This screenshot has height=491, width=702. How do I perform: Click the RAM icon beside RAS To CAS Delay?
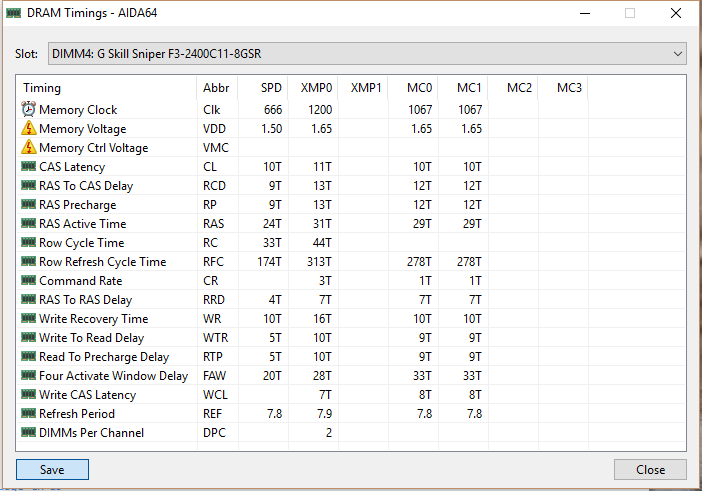[29, 185]
